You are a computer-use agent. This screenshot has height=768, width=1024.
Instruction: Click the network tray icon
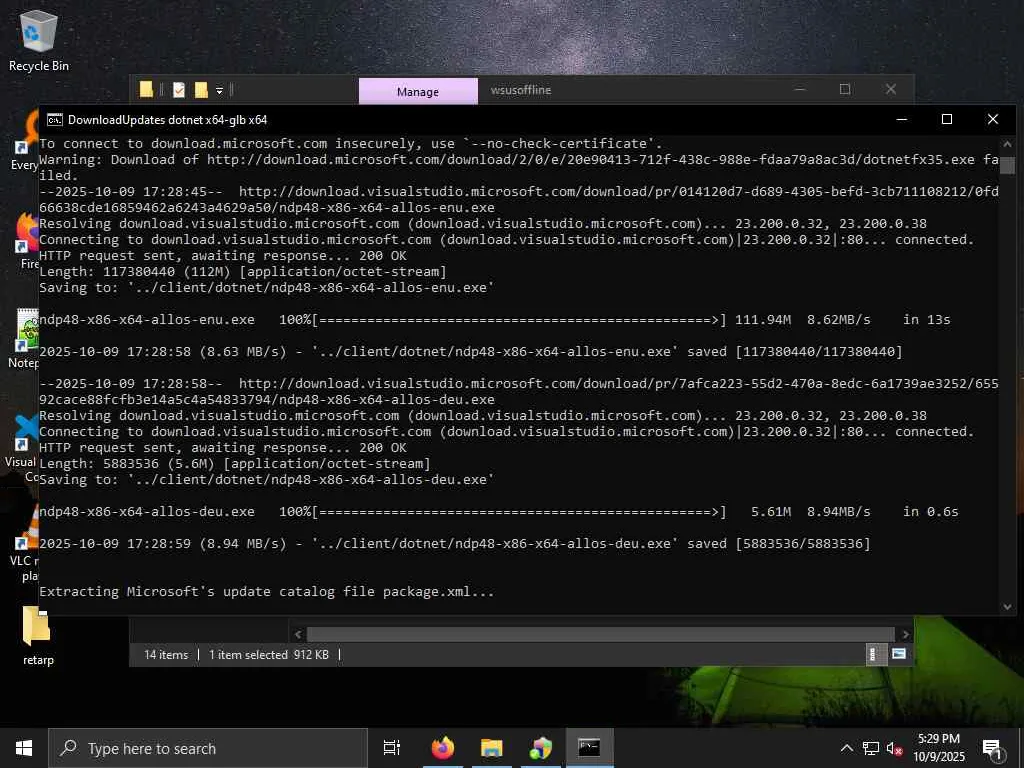(x=871, y=748)
